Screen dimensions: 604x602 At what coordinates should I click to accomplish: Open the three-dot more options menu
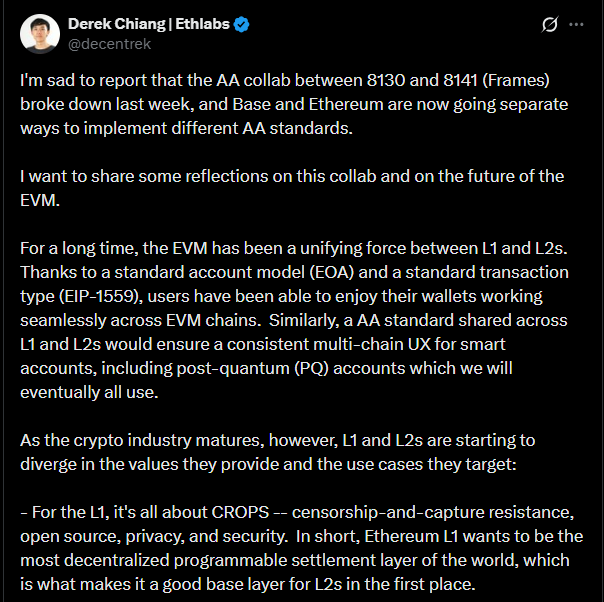click(x=576, y=24)
